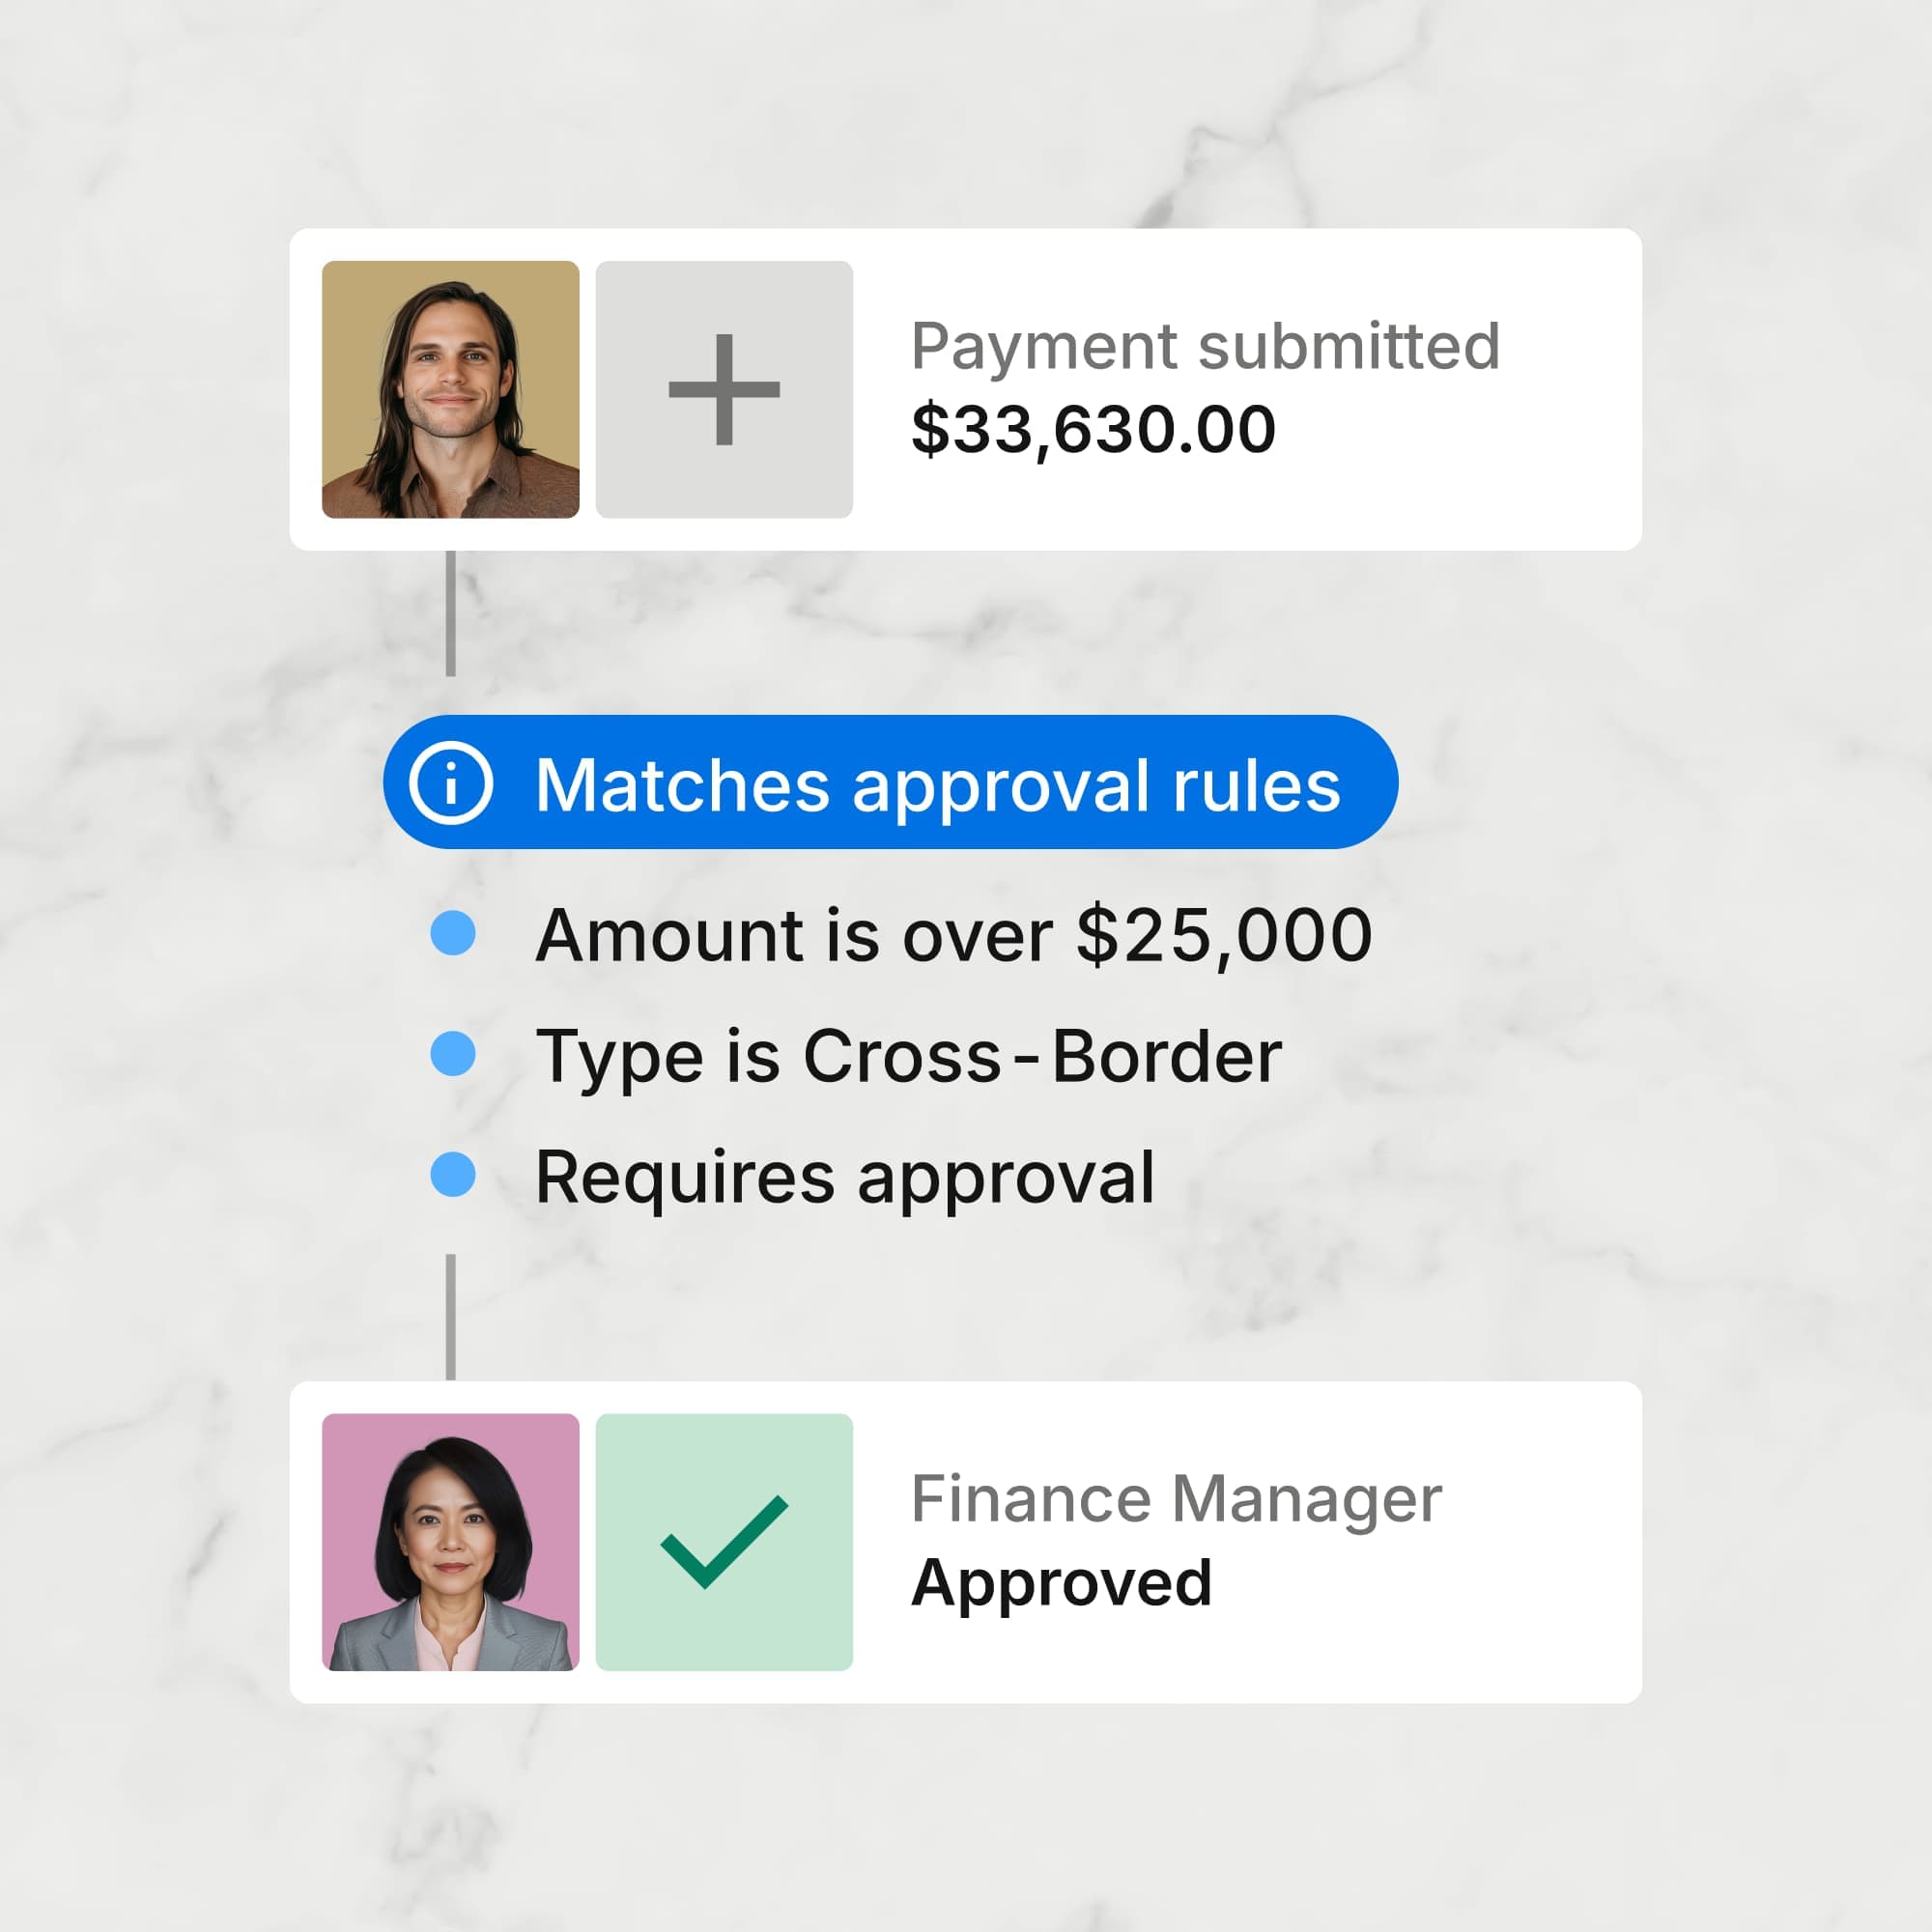Click the green checkmark approval icon
Image resolution: width=1932 pixels, height=1932 pixels.
(x=724, y=1541)
